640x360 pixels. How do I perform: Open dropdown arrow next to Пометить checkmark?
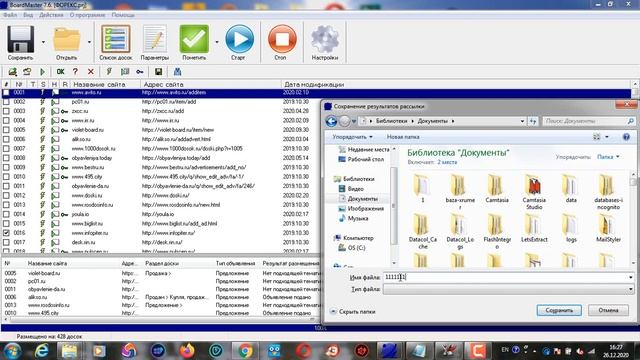(217, 42)
